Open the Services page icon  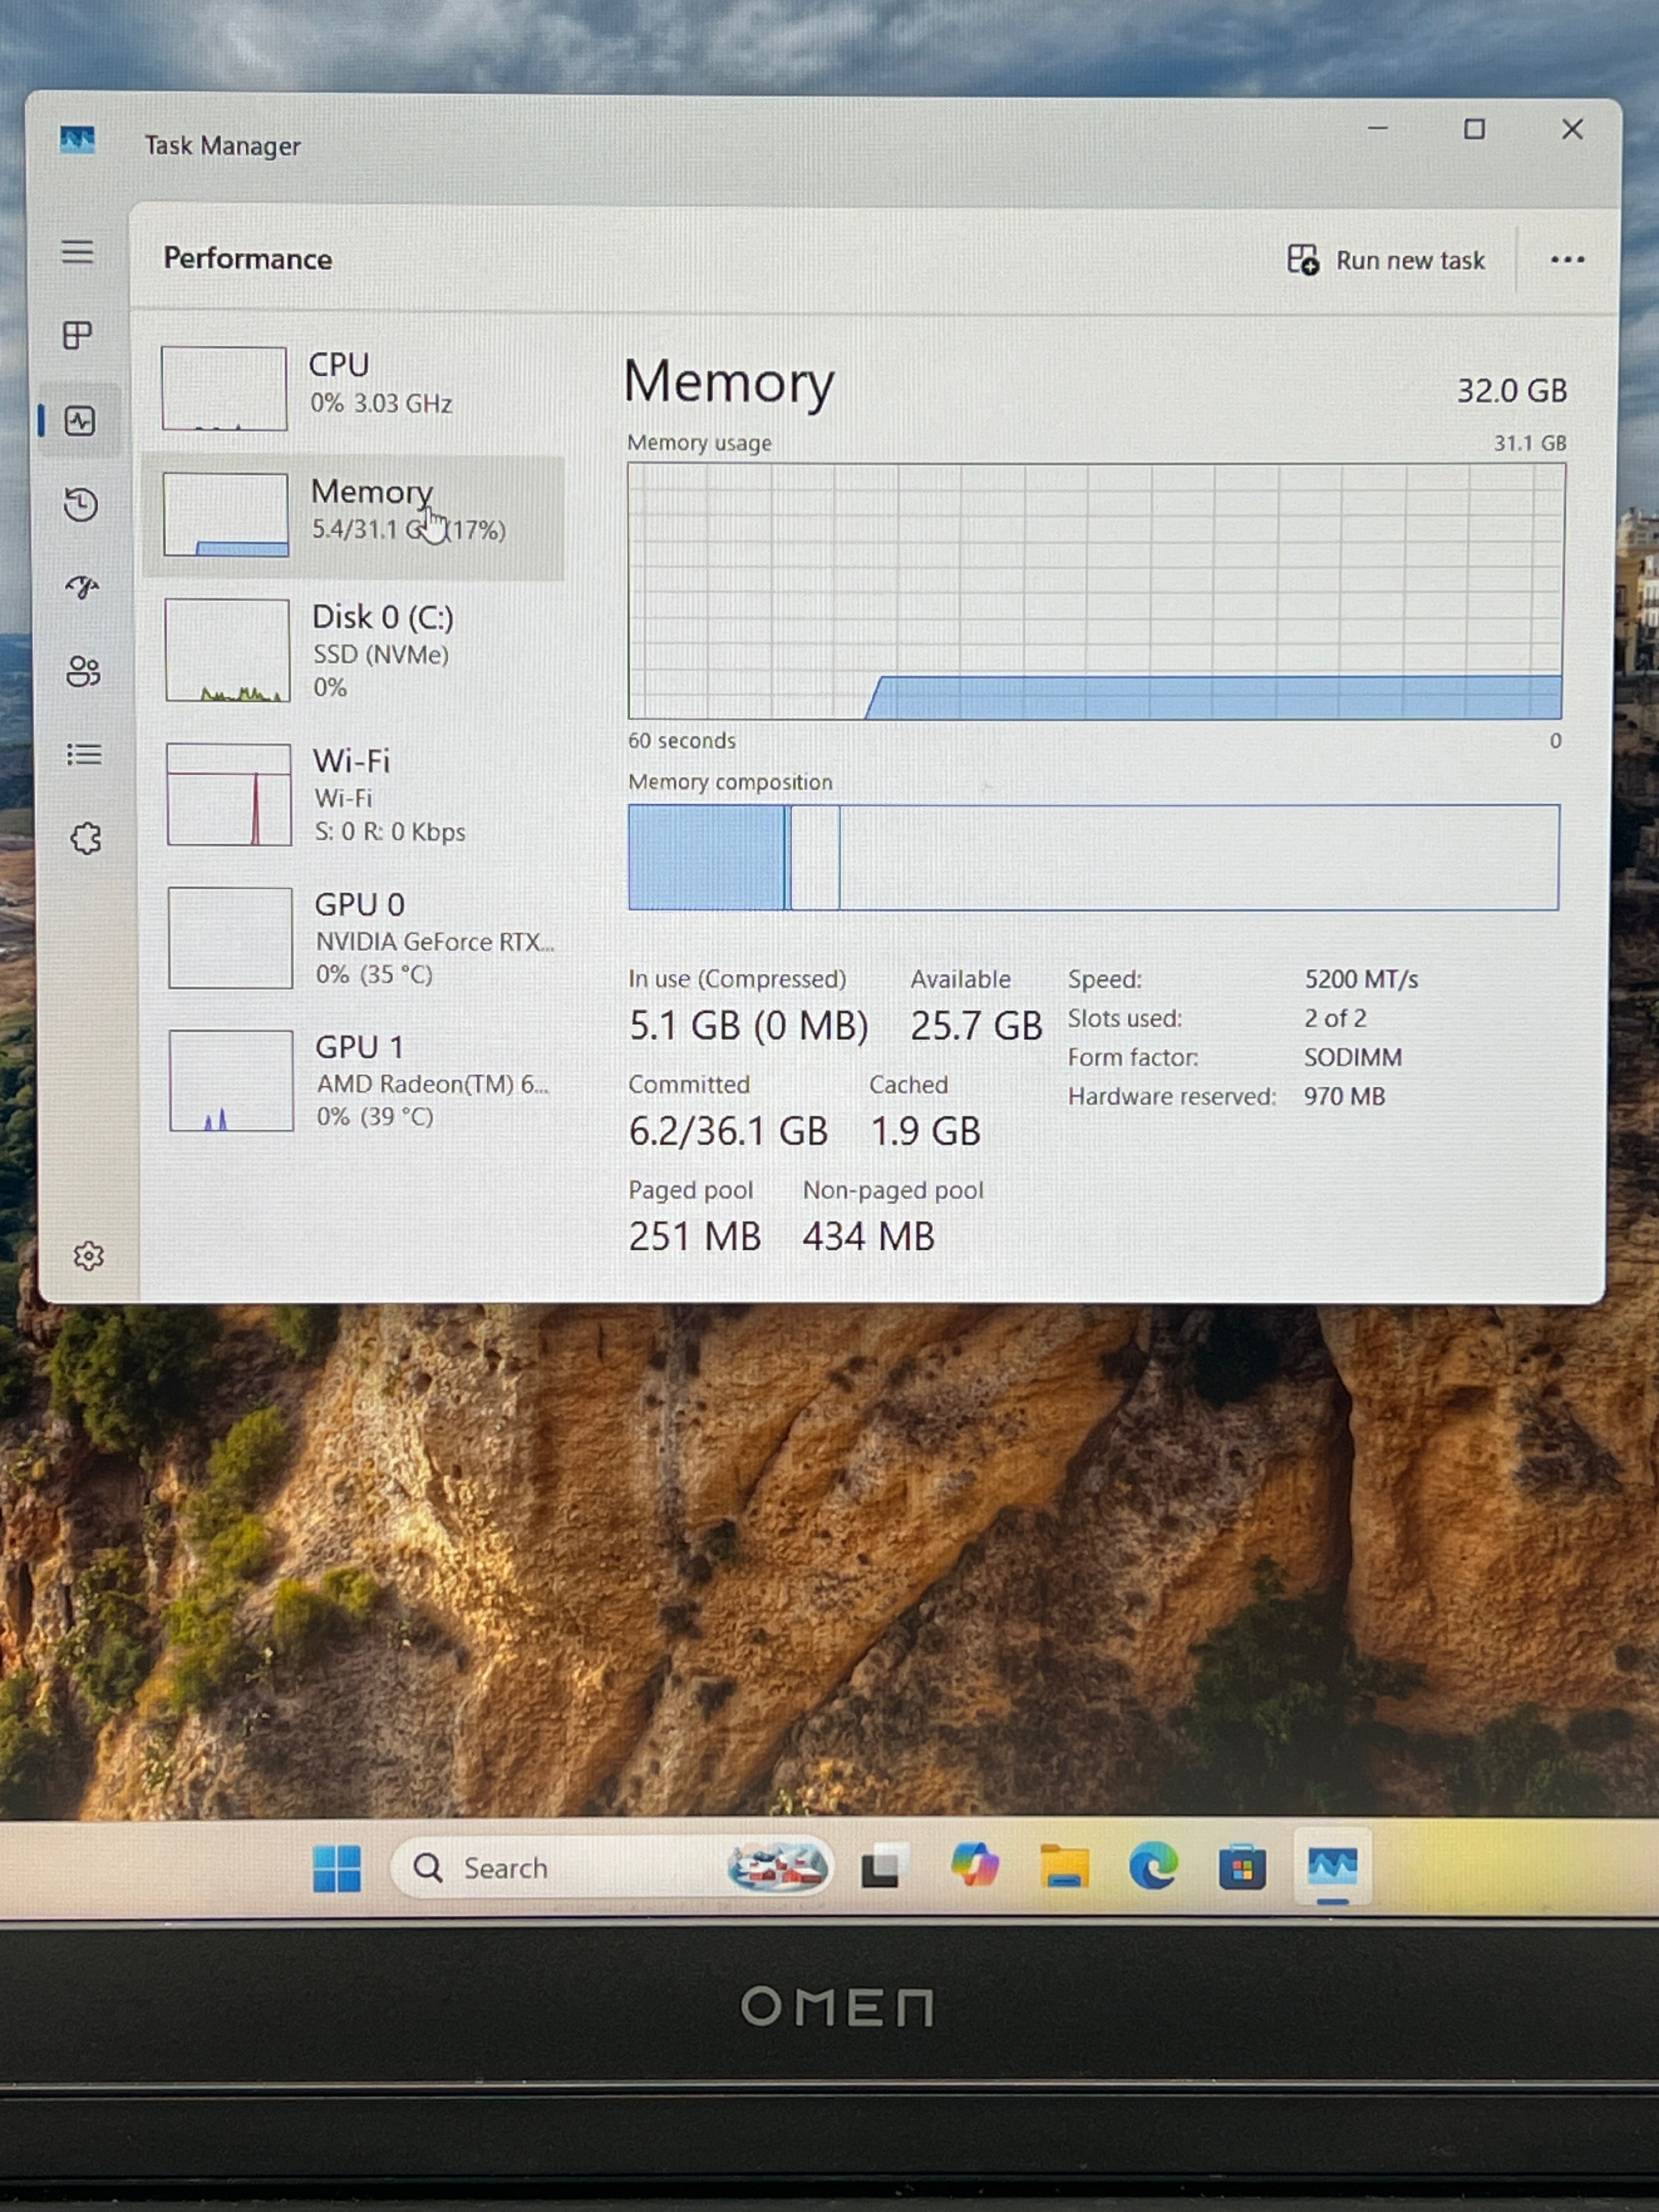86,838
